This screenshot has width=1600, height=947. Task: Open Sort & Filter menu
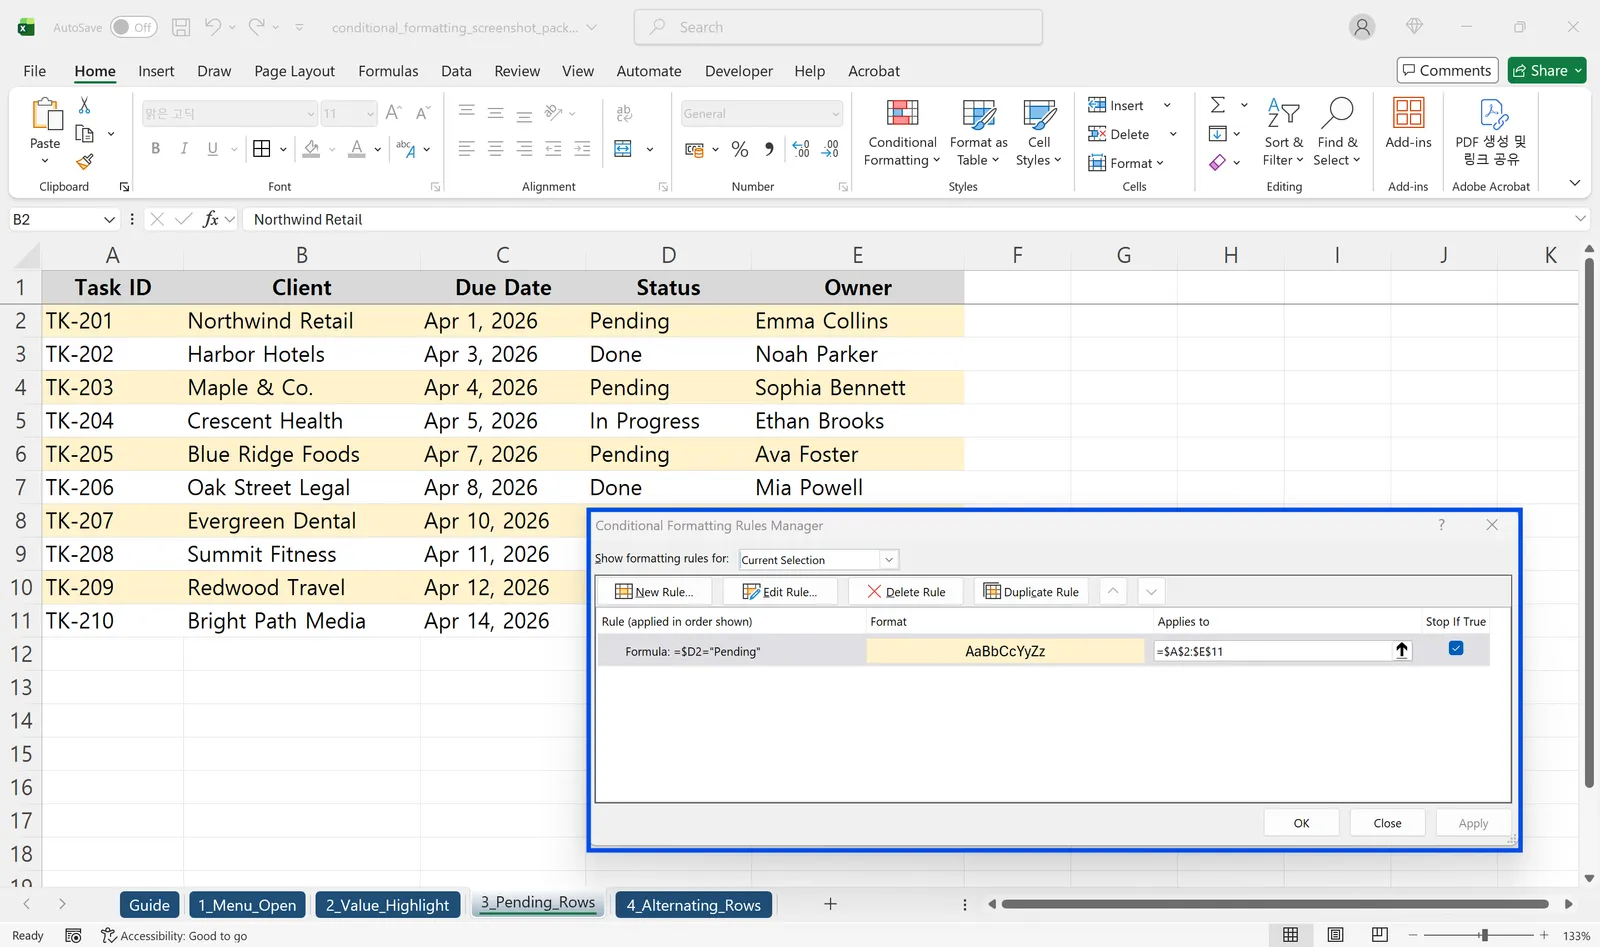click(x=1283, y=133)
